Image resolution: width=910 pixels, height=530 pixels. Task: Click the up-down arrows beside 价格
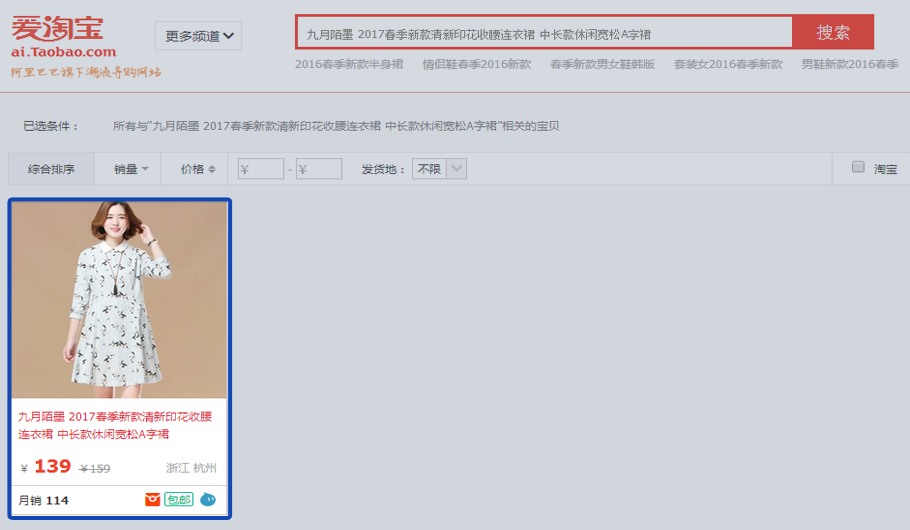(212, 169)
